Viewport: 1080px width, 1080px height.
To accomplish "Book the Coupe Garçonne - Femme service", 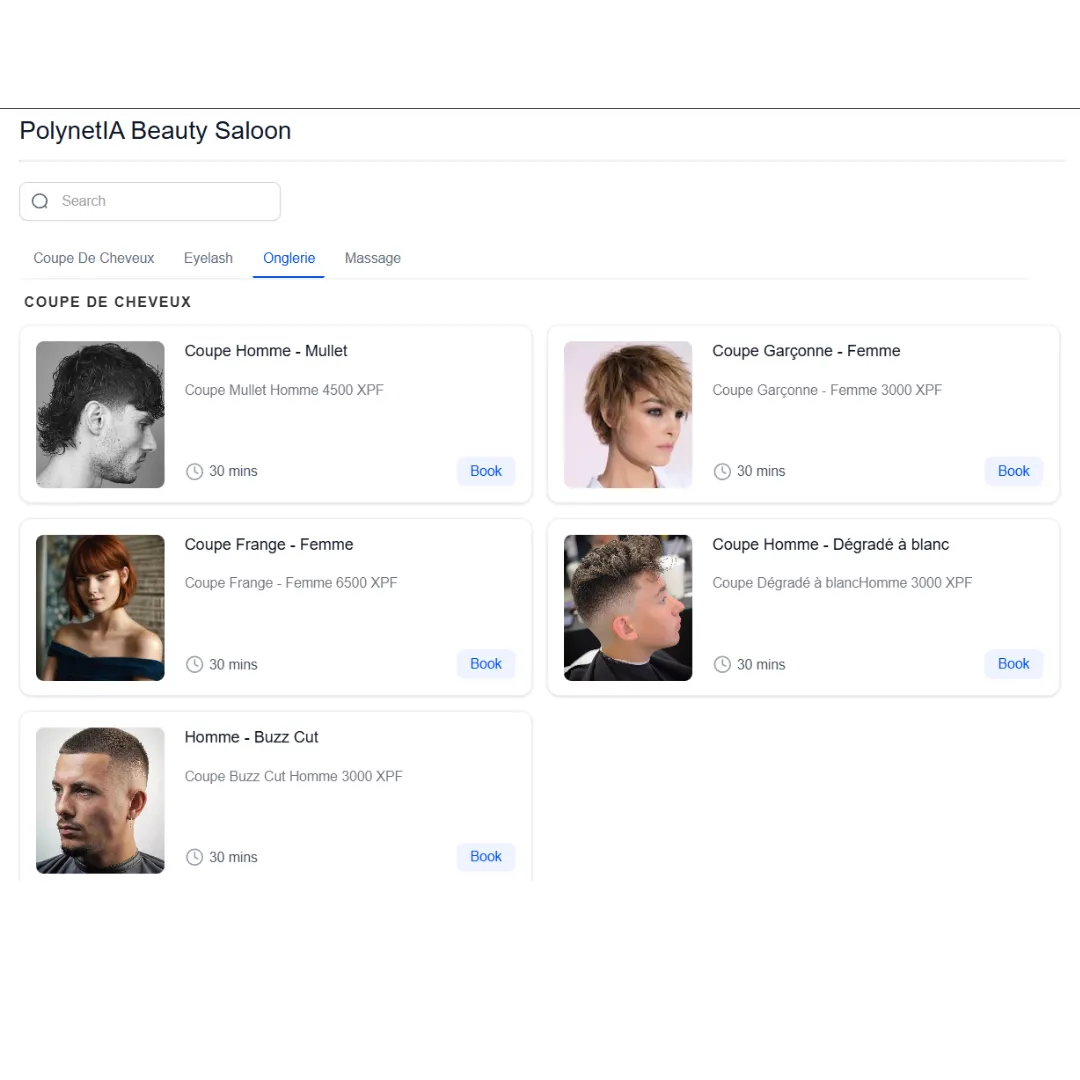I will click(1013, 471).
